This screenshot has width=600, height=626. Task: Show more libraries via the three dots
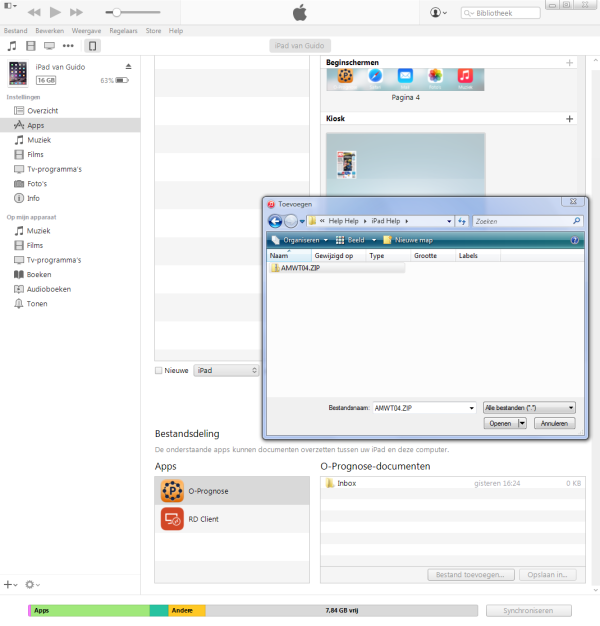tap(68, 46)
